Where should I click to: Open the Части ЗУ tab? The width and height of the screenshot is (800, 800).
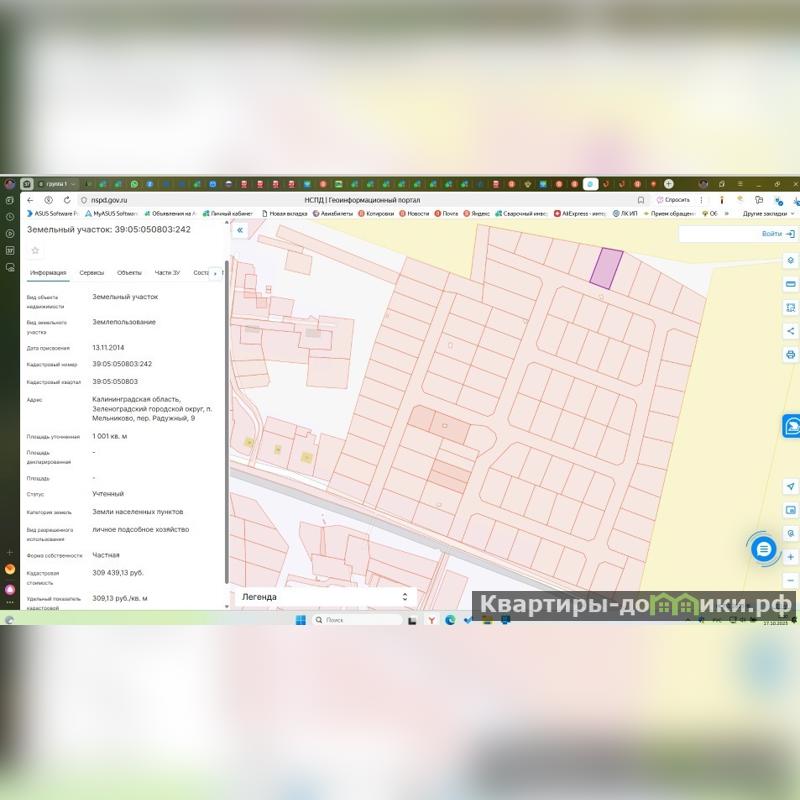click(167, 272)
